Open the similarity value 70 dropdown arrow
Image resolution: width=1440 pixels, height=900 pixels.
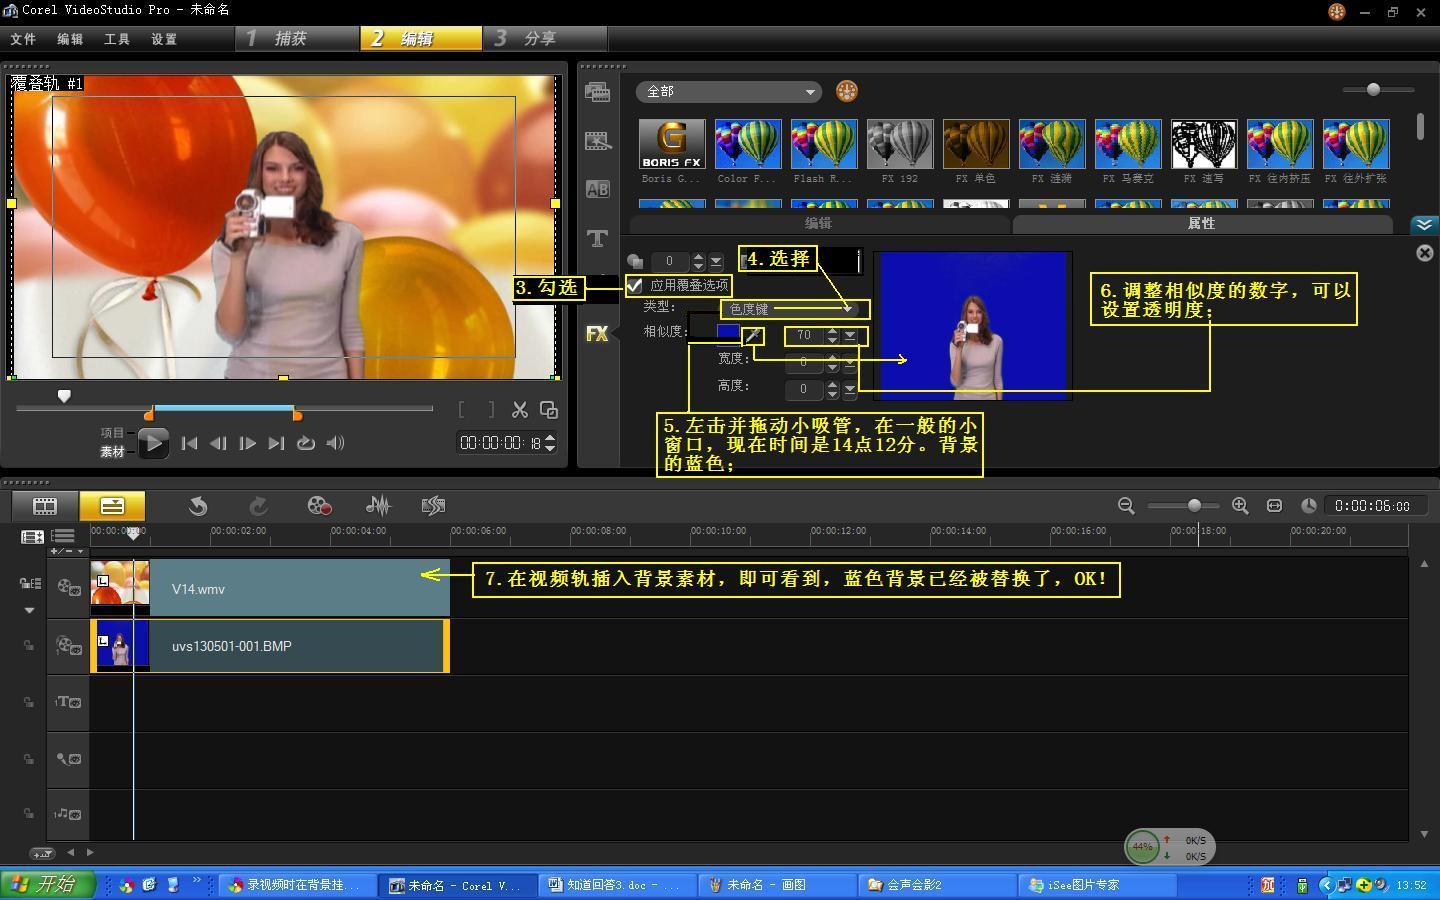pyautogui.click(x=850, y=335)
